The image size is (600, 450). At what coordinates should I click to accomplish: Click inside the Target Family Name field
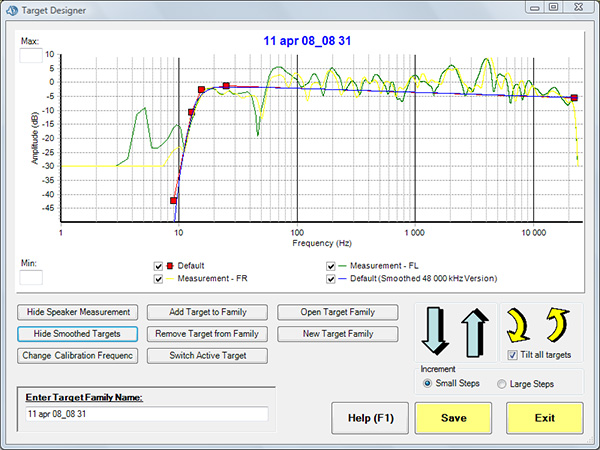(147, 414)
